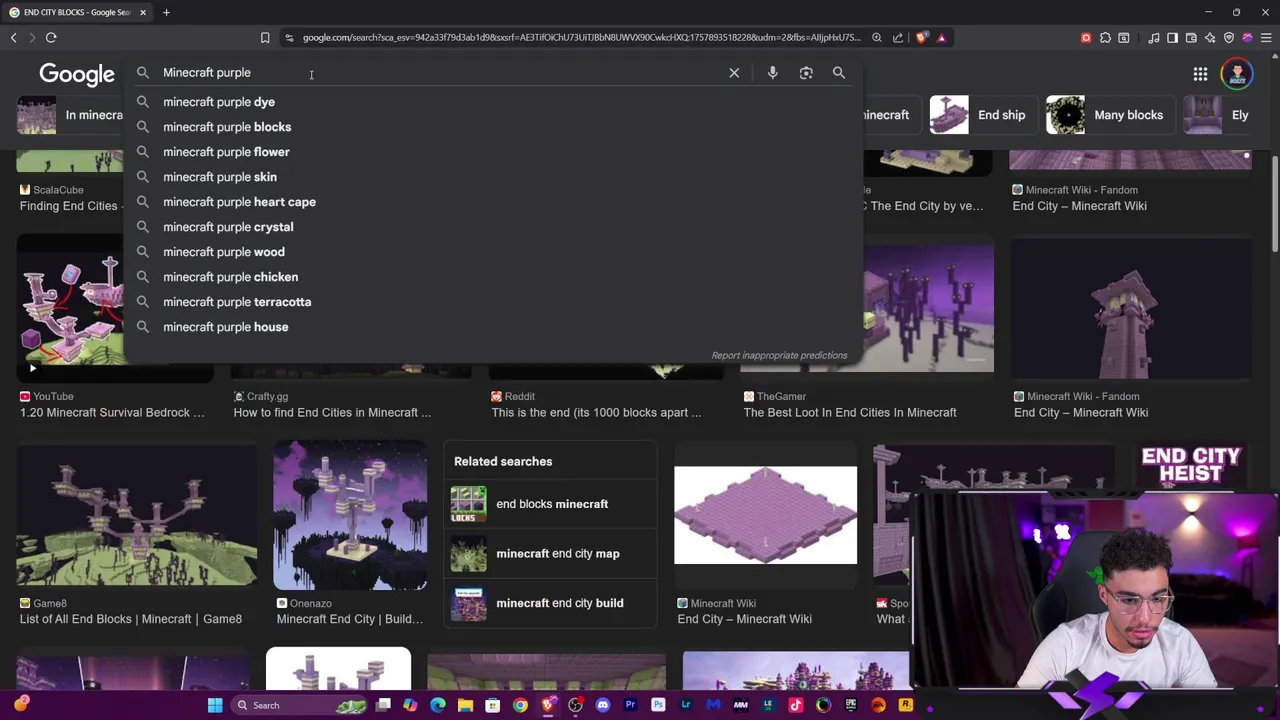Open related search end blocks minecraft
The image size is (1280, 720).
550,504
